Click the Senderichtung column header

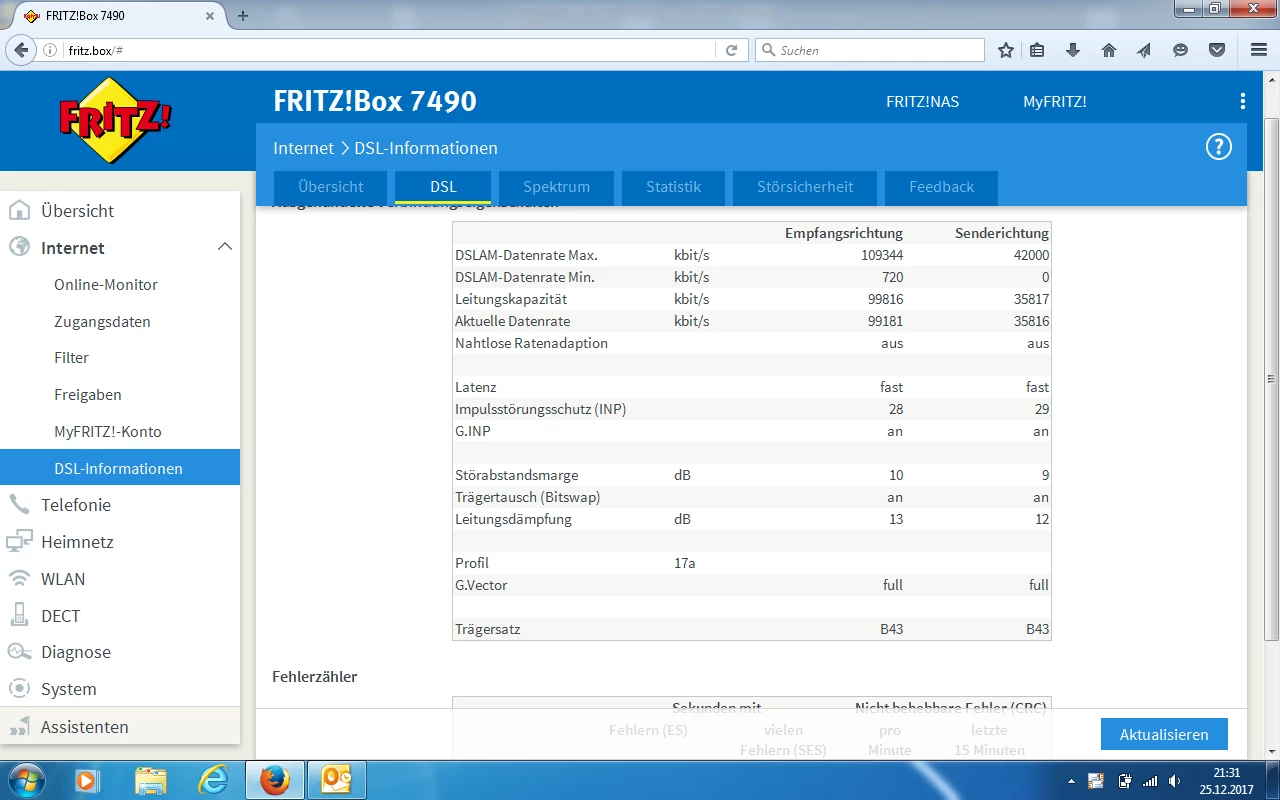[x=1002, y=233]
